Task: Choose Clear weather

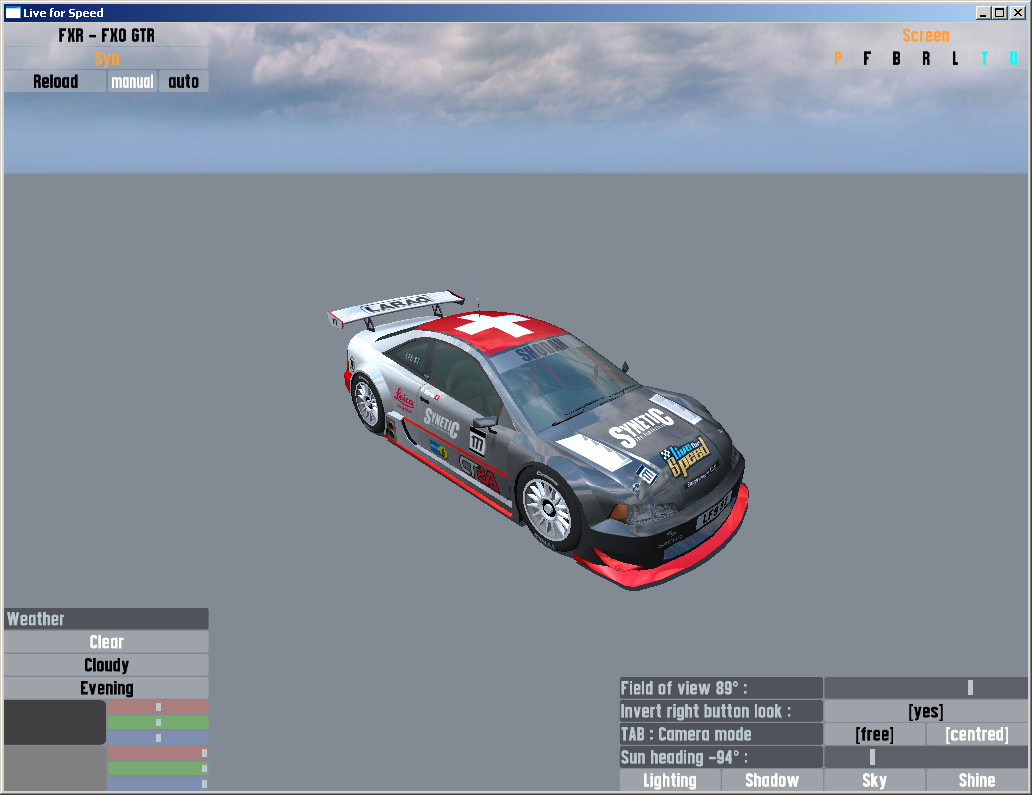Action: (x=107, y=642)
